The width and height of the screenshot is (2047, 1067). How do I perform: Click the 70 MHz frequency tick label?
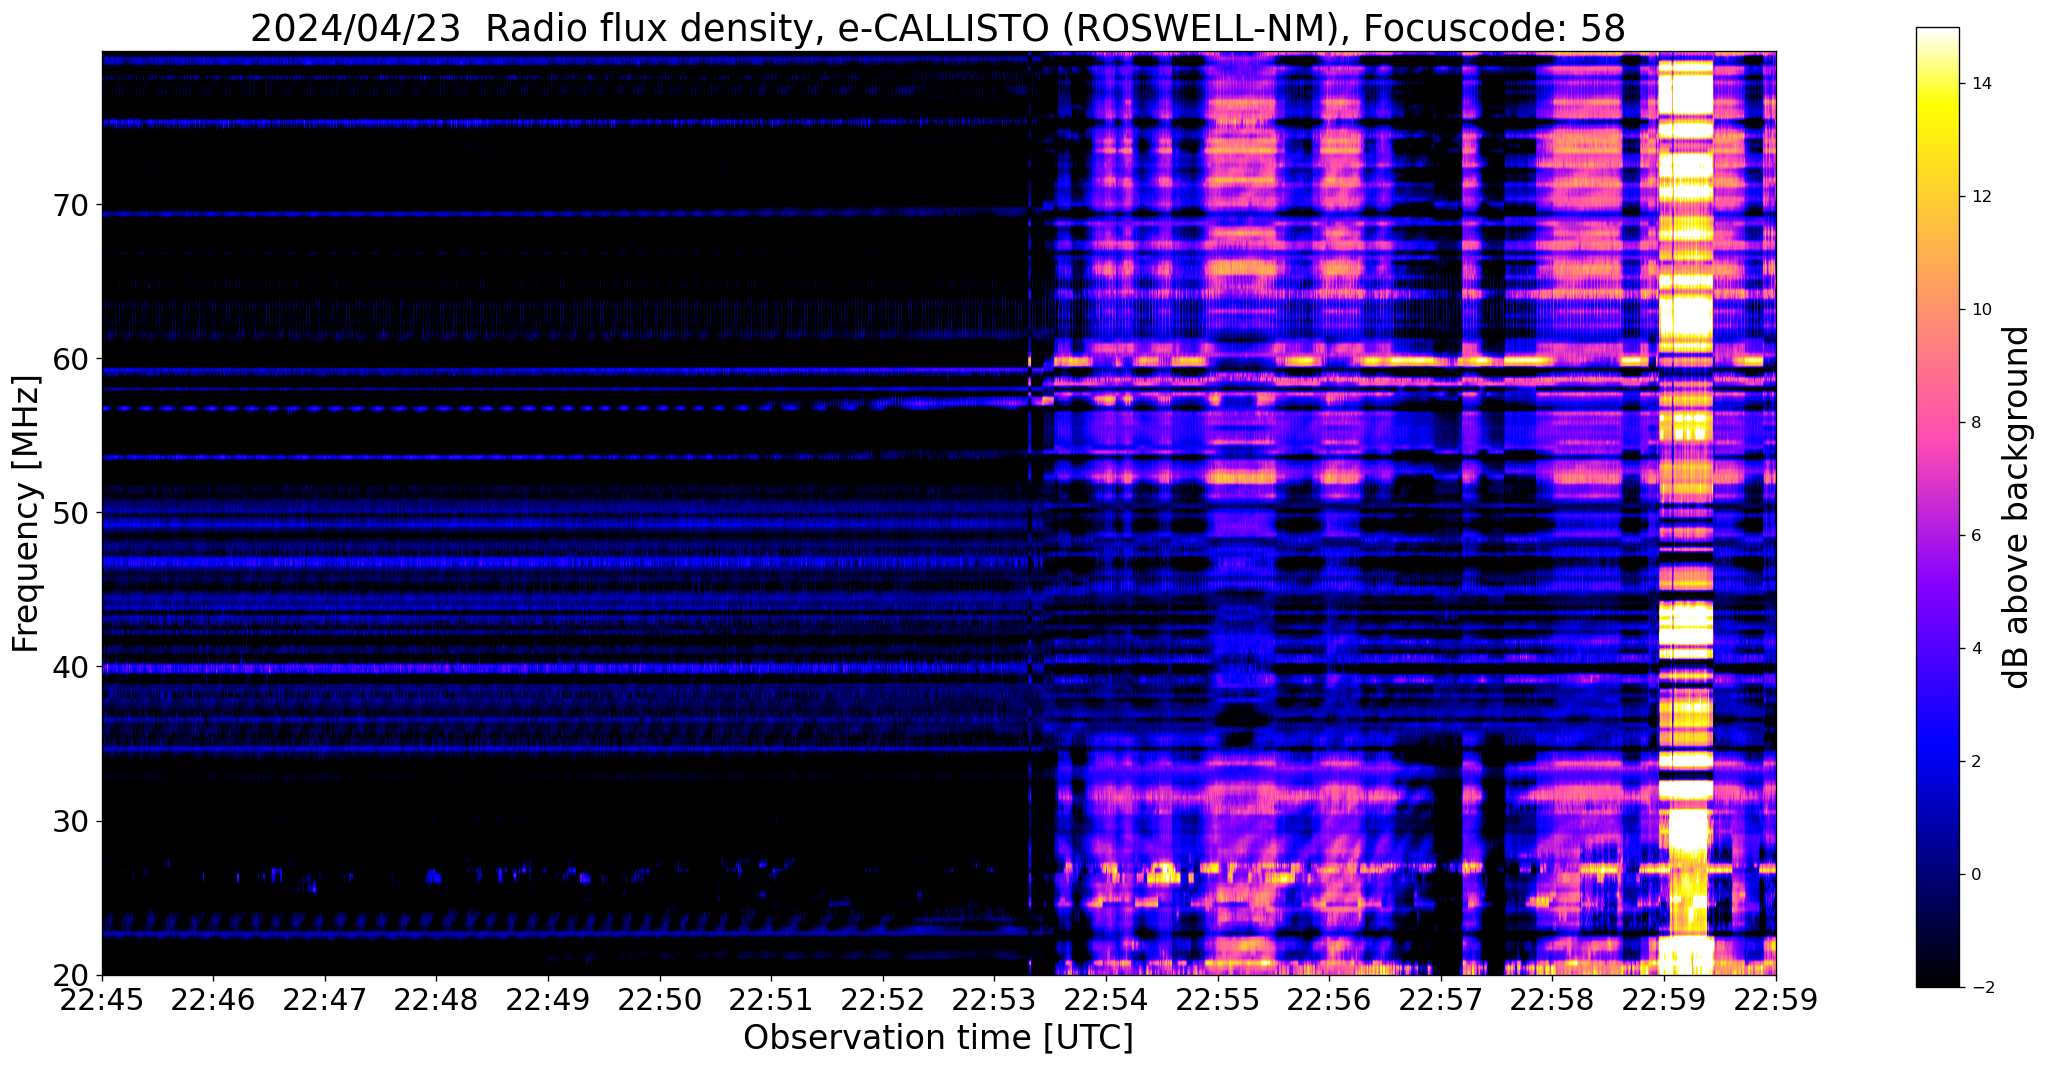tap(70, 205)
